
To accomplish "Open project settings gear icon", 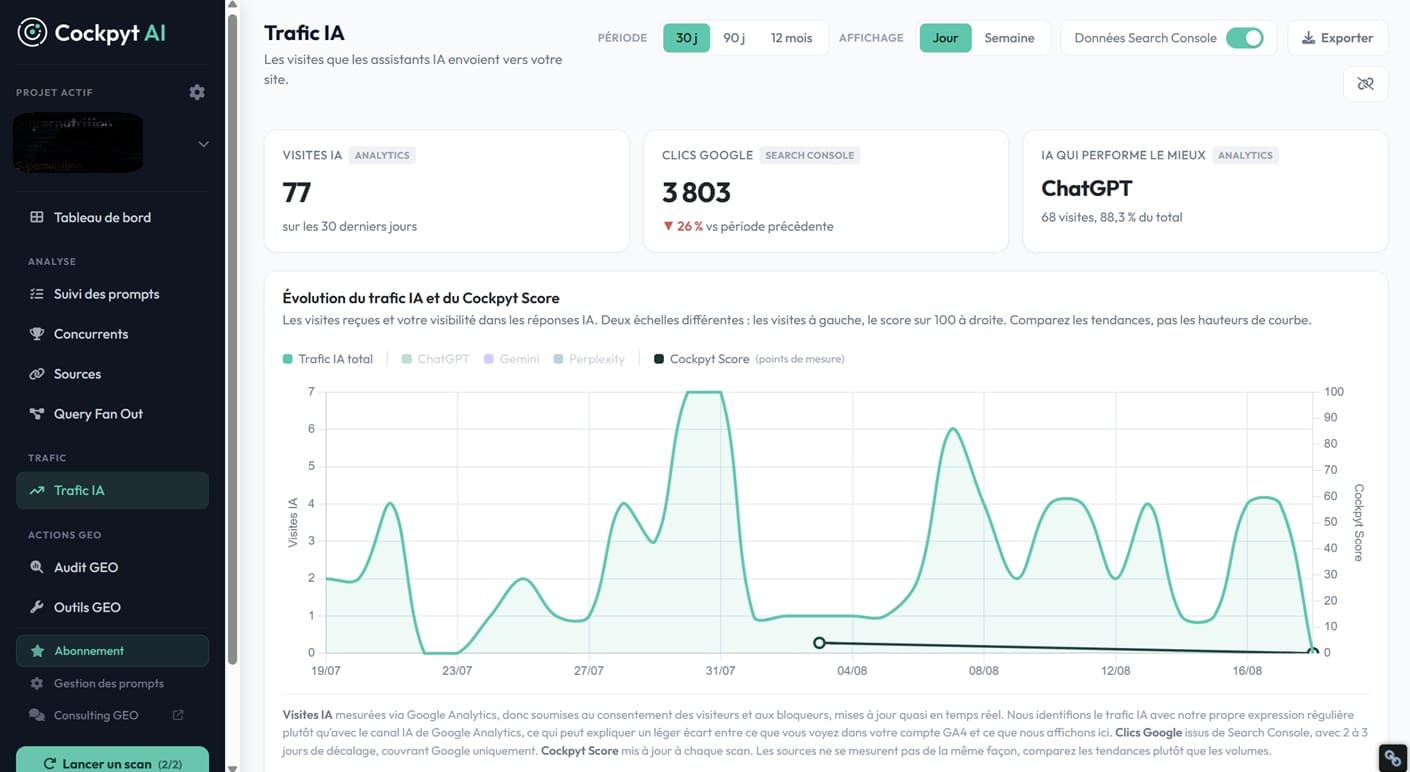I will coord(197,92).
